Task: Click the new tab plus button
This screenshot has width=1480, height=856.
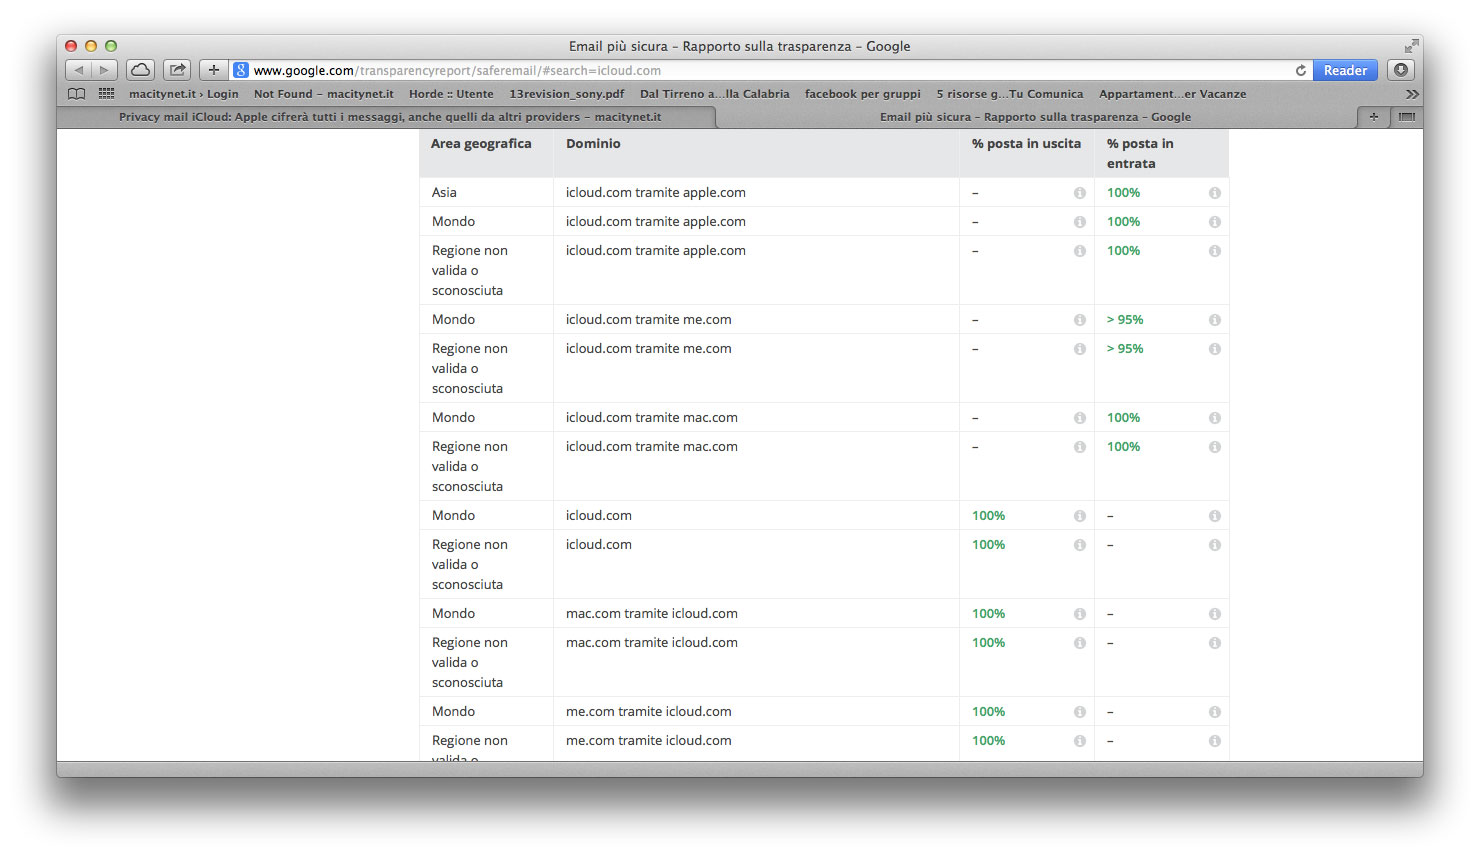Action: (x=1373, y=117)
